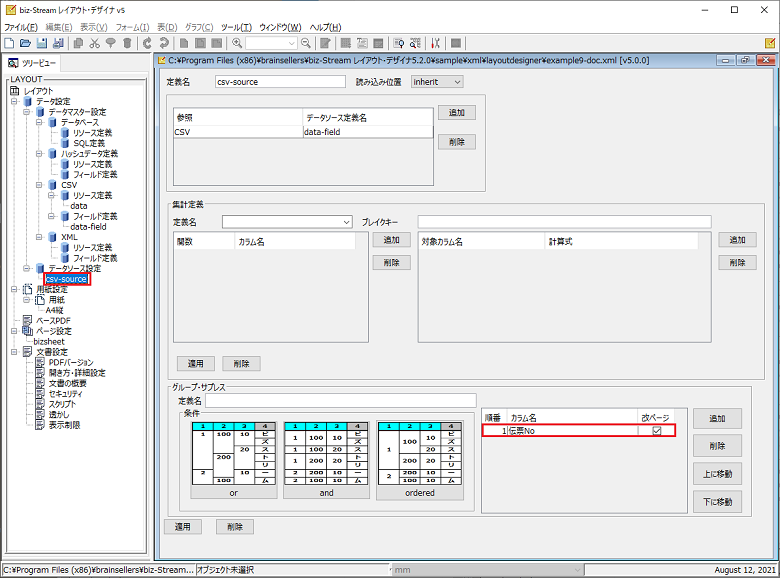The height and width of the screenshot is (578, 780).
Task: Click 下に移動 button
Action: pyautogui.click(x=717, y=502)
